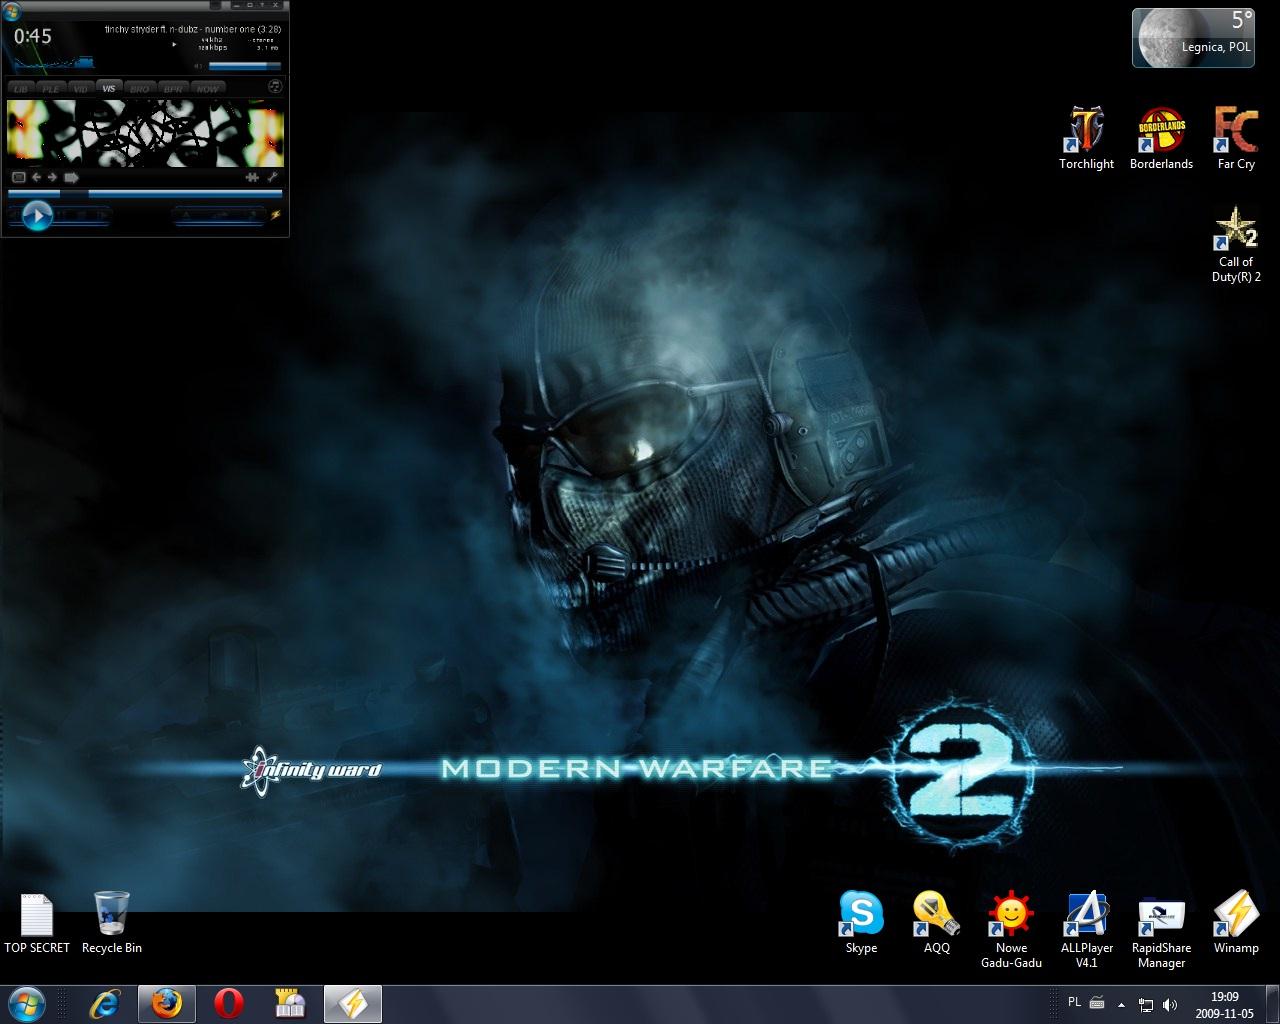
Task: Click the Winamp taskbar button
Action: (x=353, y=1004)
